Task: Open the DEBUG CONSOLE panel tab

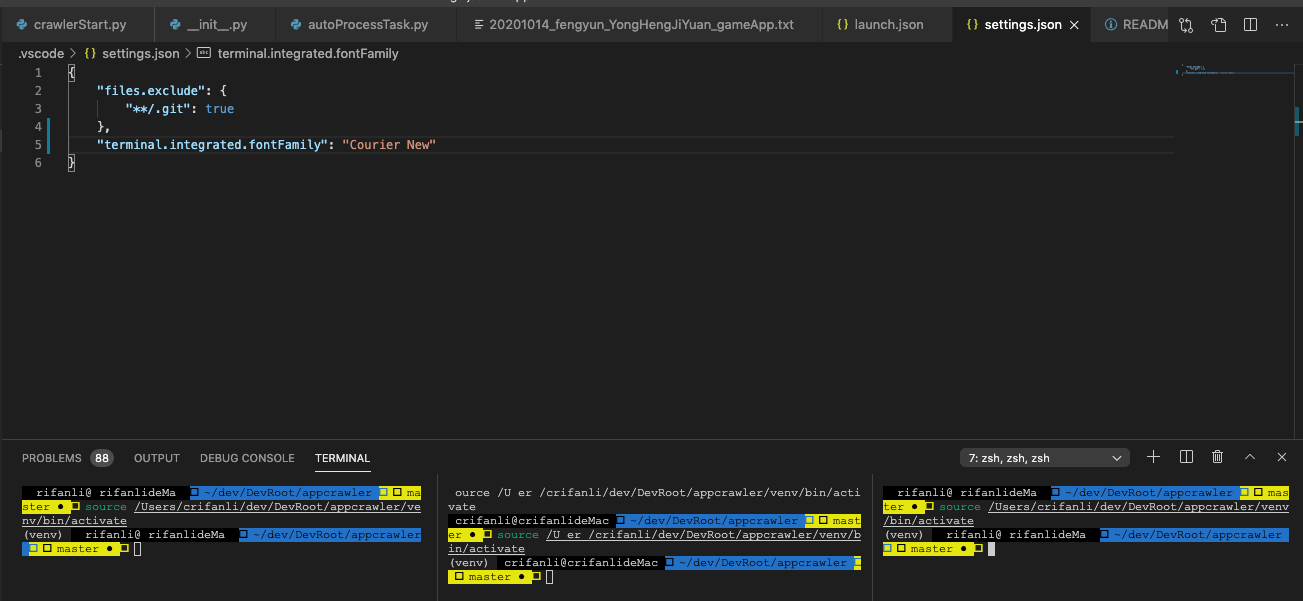Action: click(x=247, y=458)
